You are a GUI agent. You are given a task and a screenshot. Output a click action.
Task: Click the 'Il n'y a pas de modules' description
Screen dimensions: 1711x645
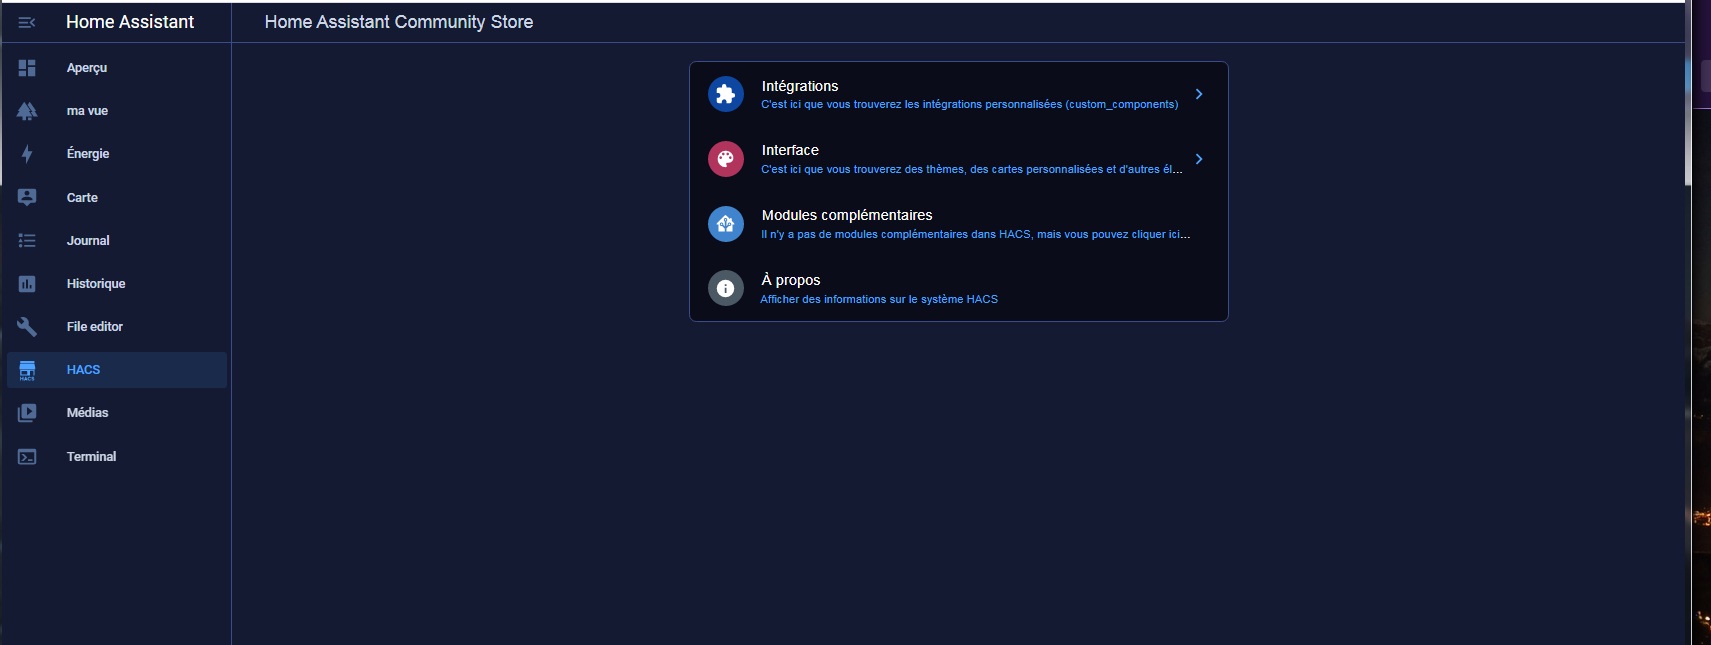tap(975, 234)
